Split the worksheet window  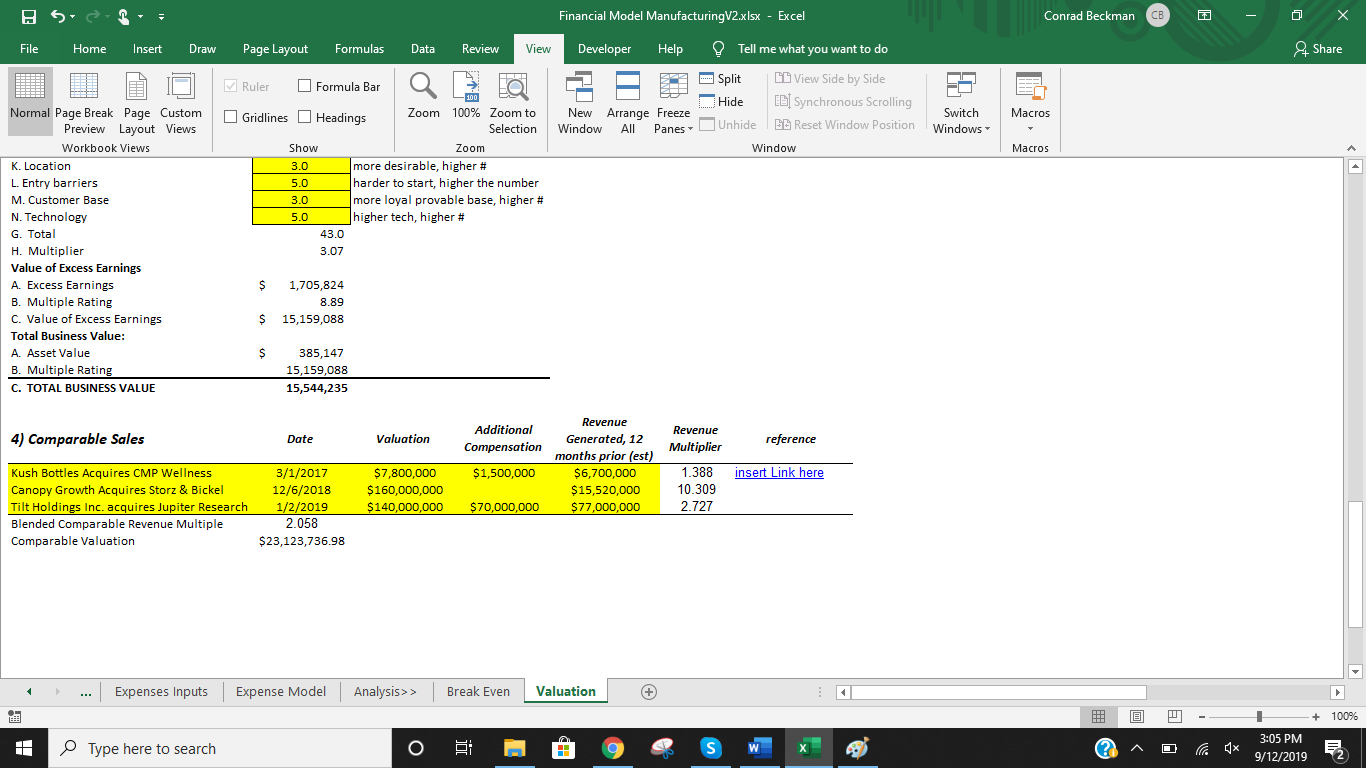click(x=720, y=78)
